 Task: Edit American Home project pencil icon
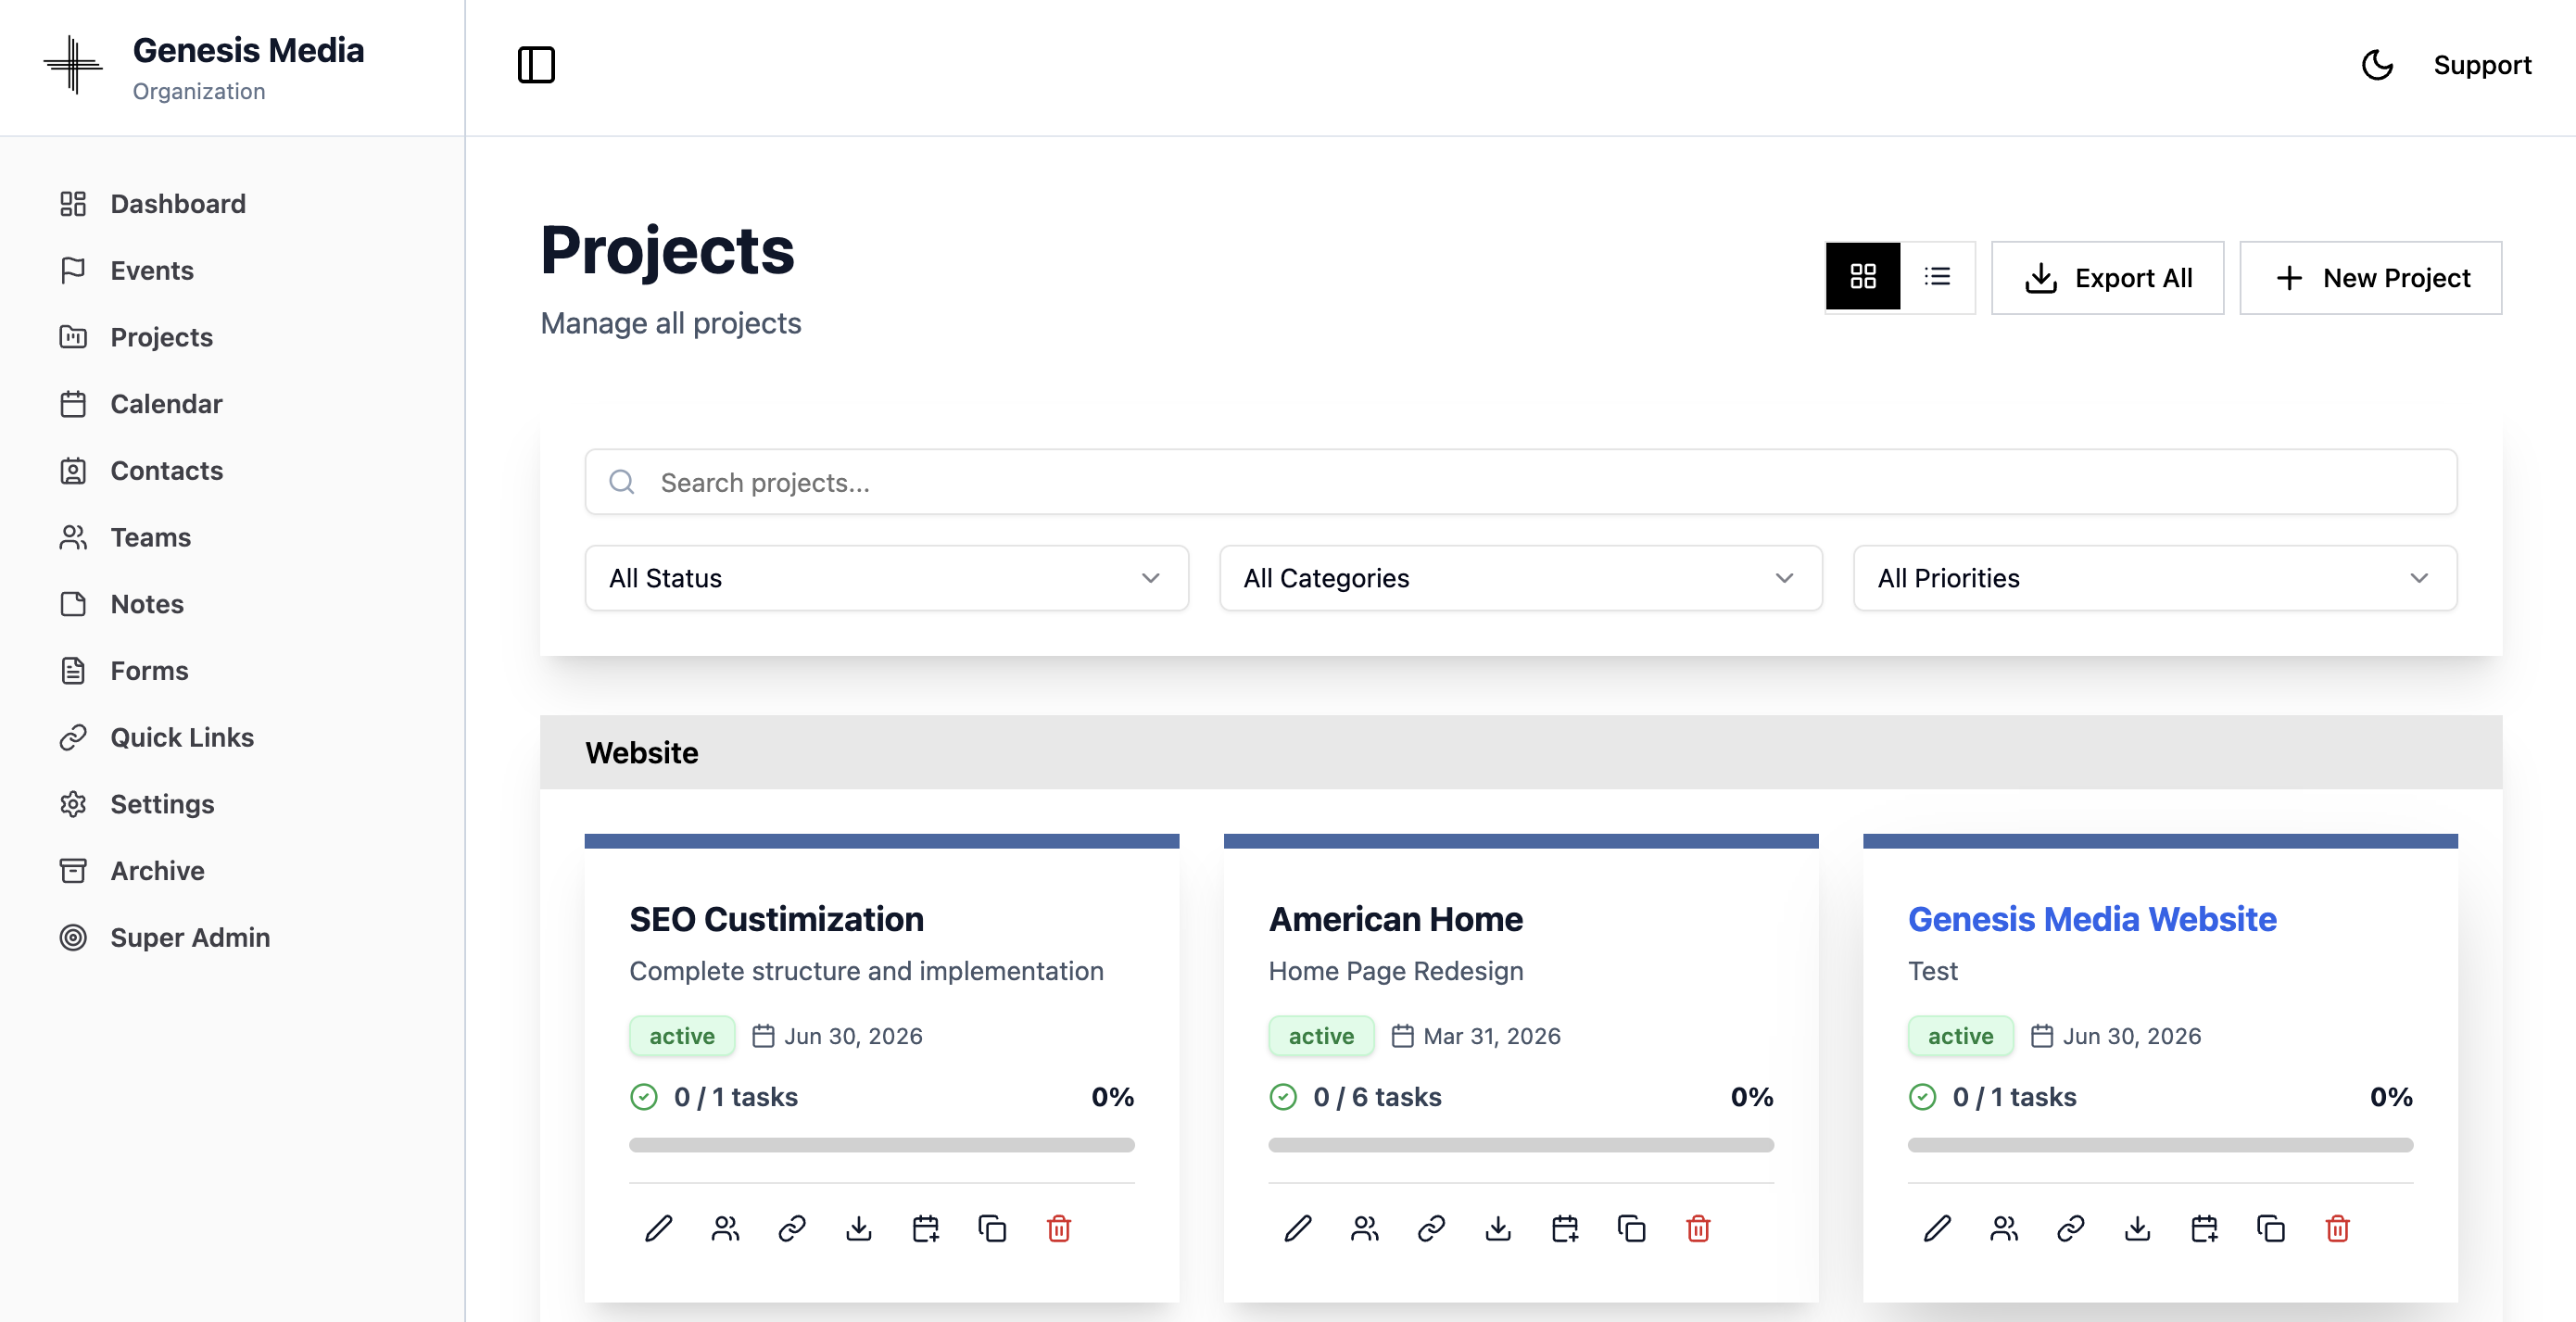[1297, 1228]
